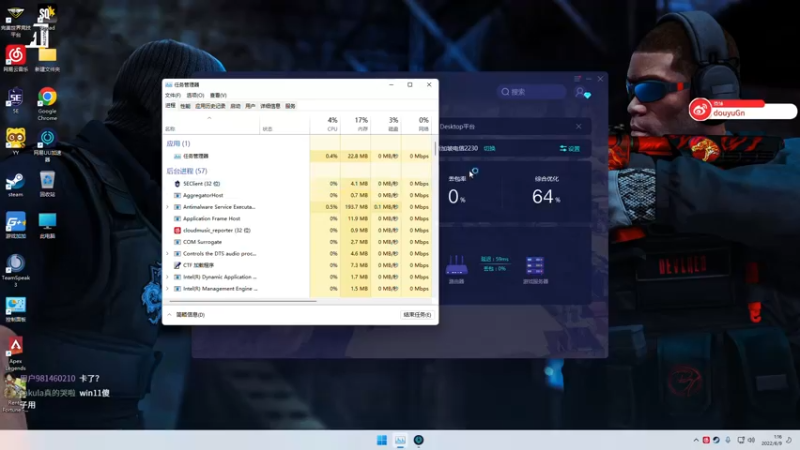
Task: Click UU accelerator icon on the taskbar
Action: [x=418, y=440]
